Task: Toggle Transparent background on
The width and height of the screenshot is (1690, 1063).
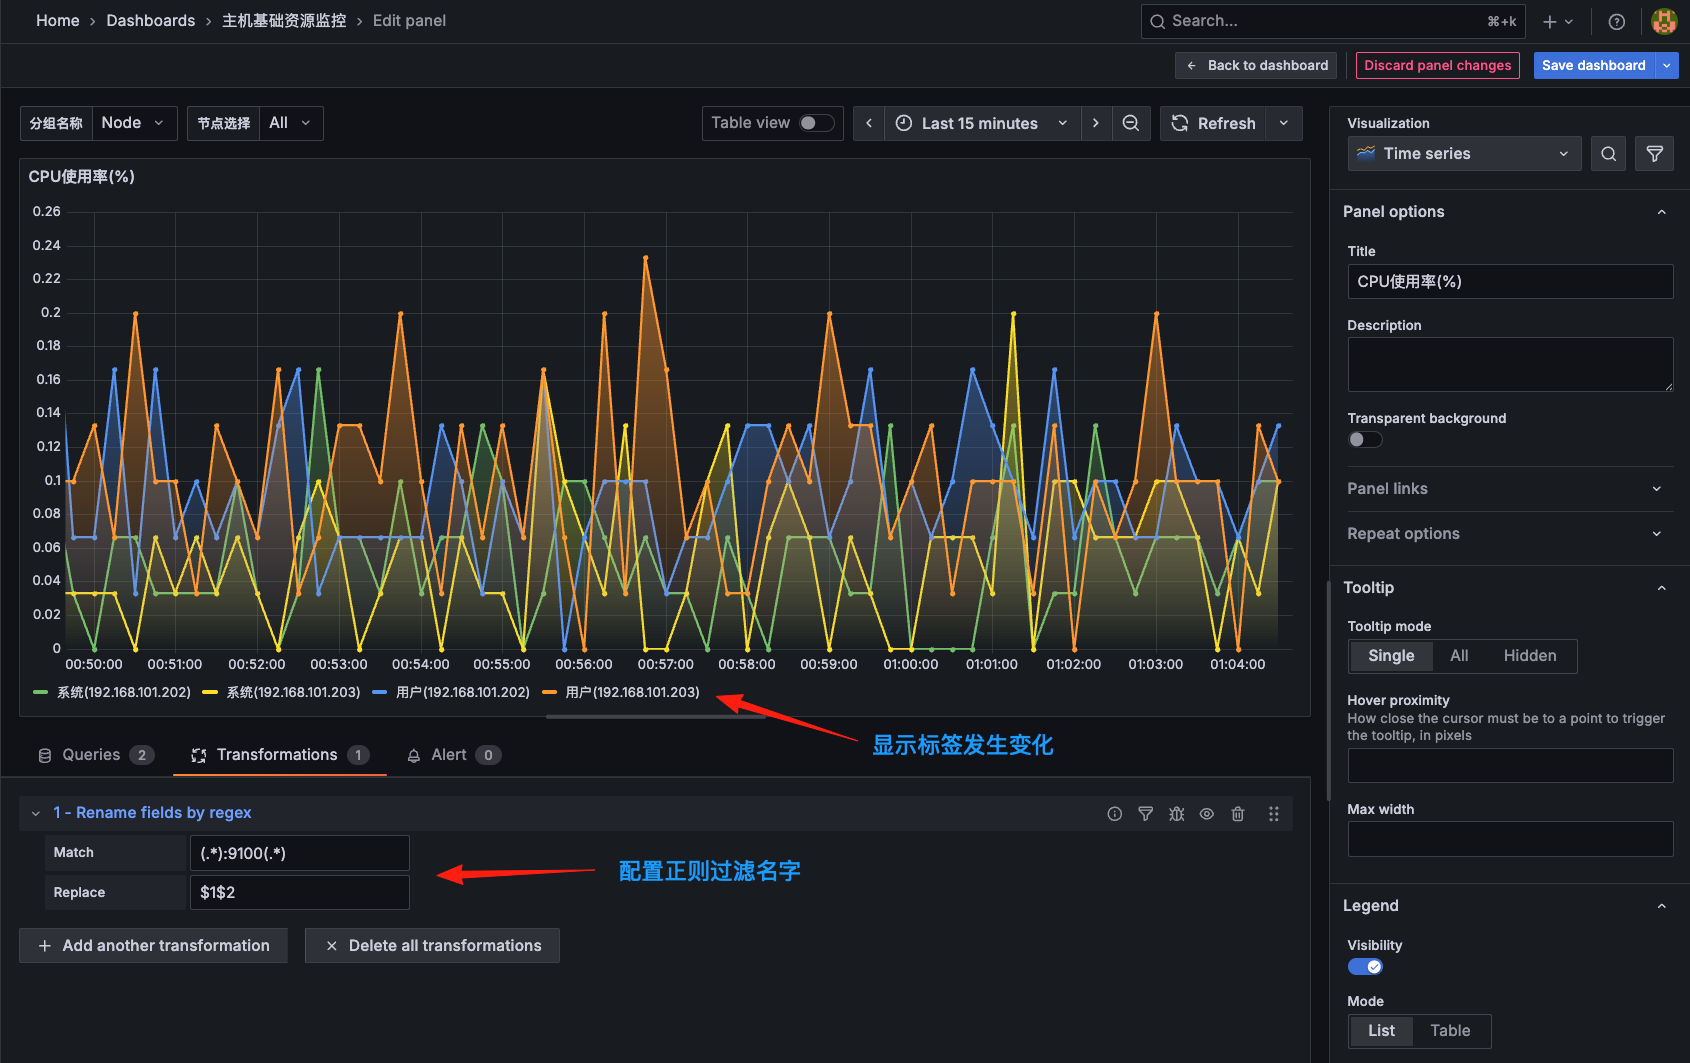Action: [1364, 439]
